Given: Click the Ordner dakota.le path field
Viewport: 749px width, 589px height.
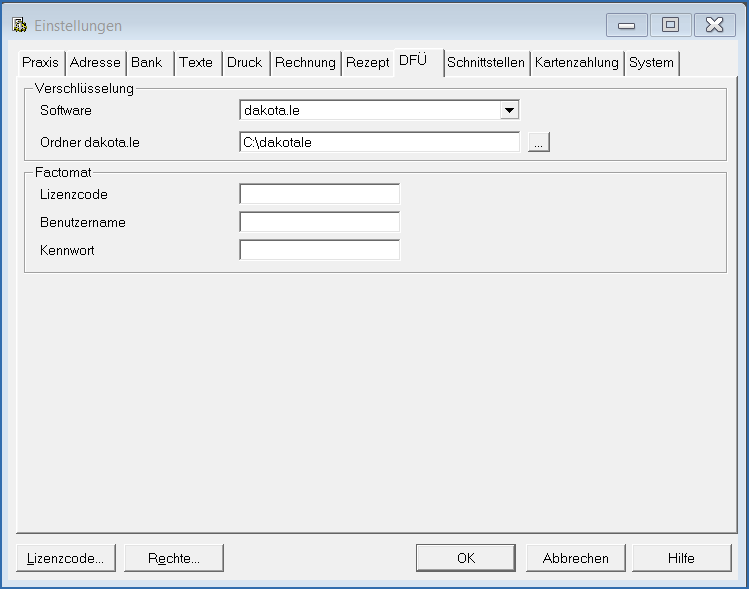Looking at the screenshot, I should (x=379, y=143).
